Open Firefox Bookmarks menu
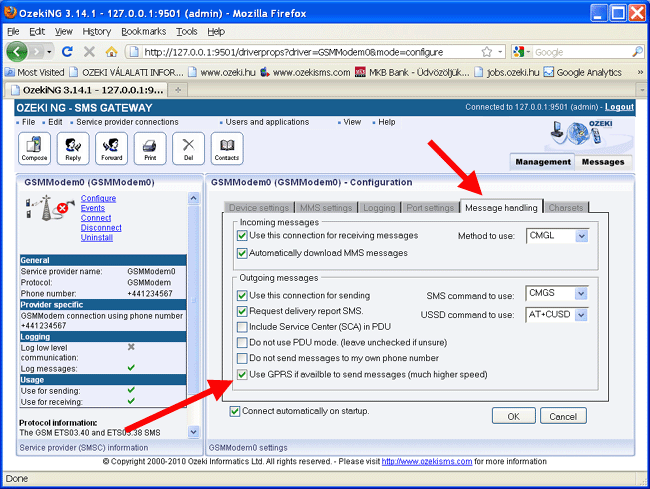This screenshot has height=489, width=650. pyautogui.click(x=143, y=31)
